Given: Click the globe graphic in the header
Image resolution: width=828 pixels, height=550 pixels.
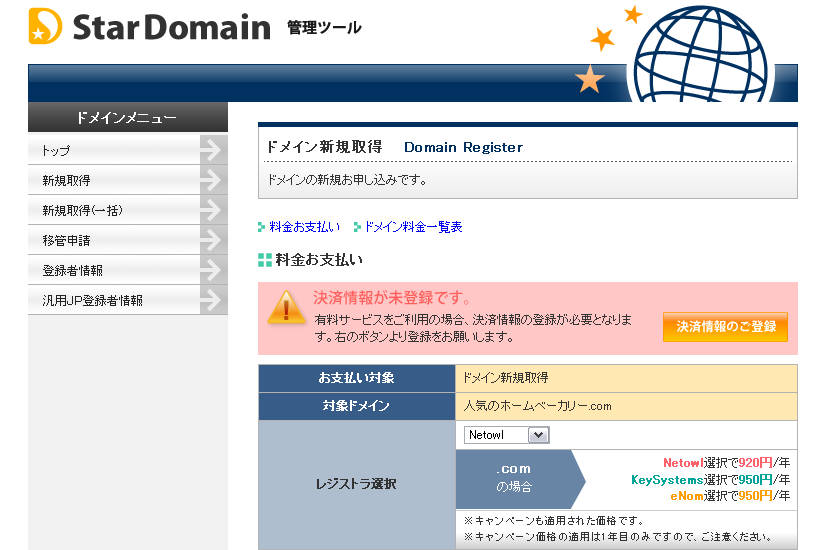Looking at the screenshot, I should tap(700, 54).
